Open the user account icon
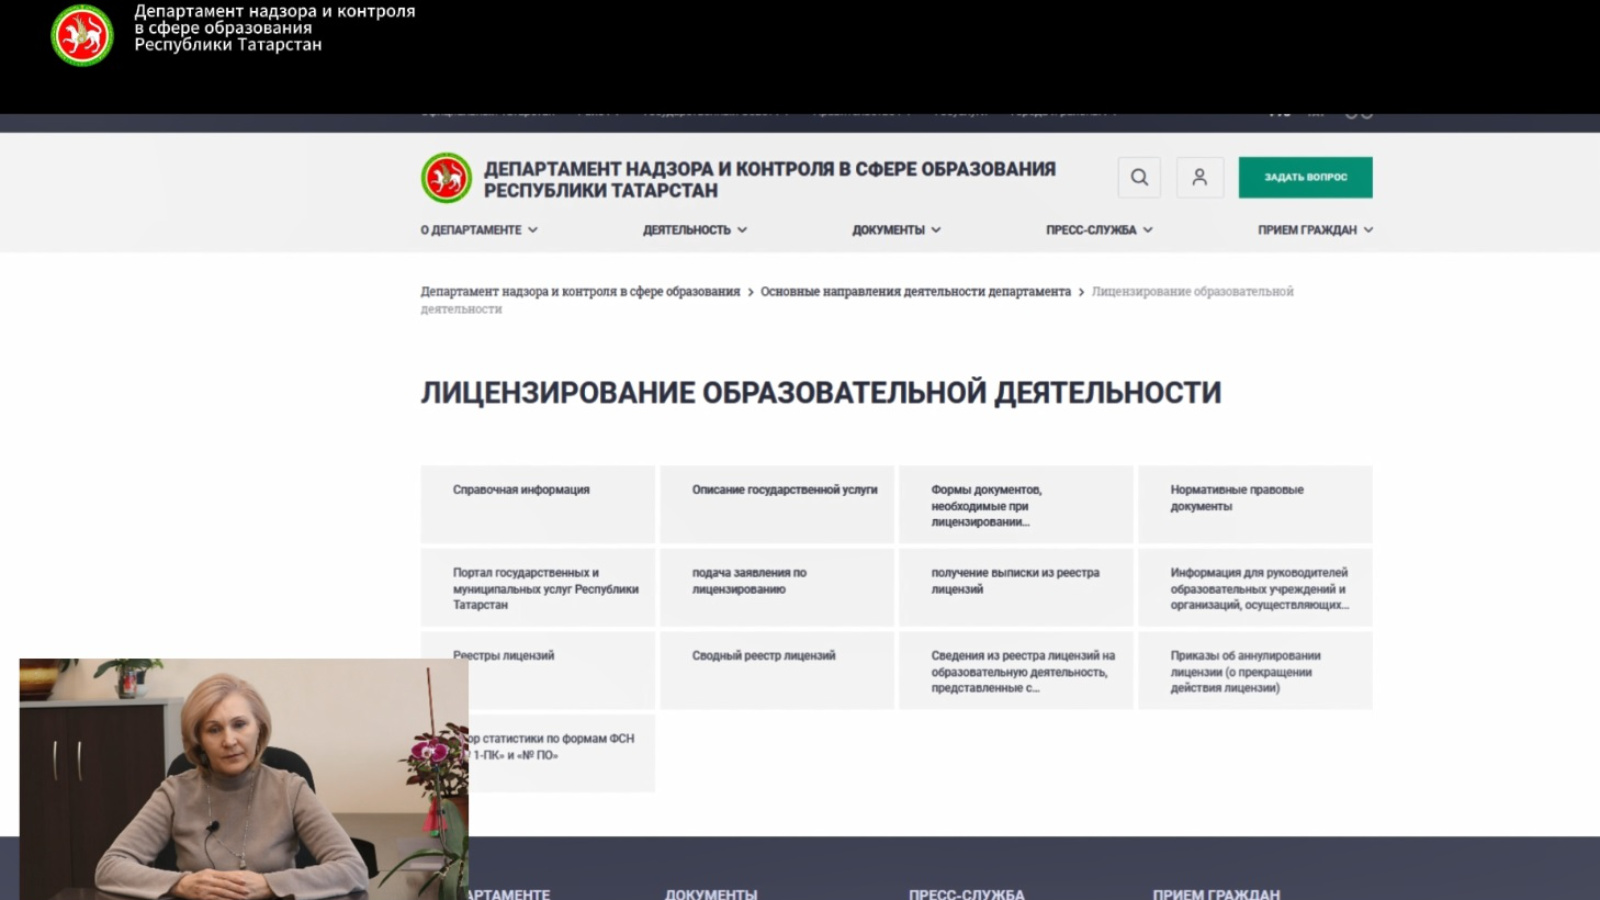 click(x=1199, y=177)
